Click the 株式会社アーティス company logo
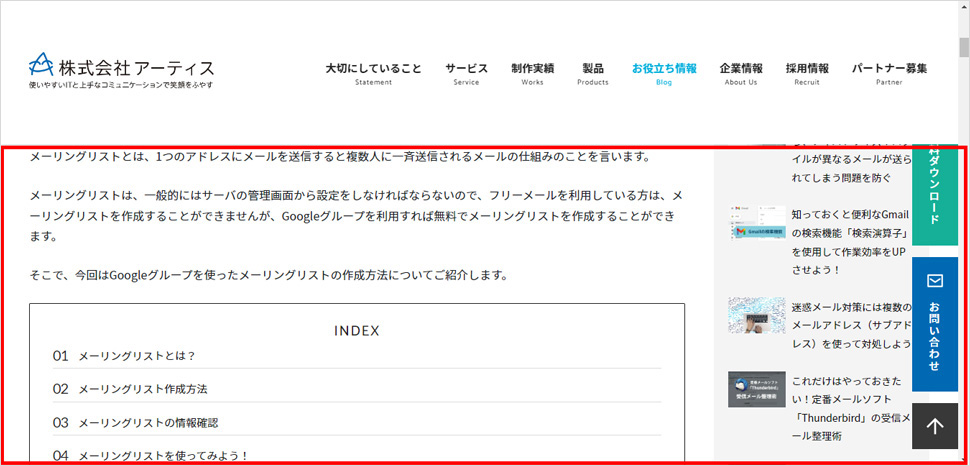Image resolution: width=970 pixels, height=466 pixels. (121, 71)
